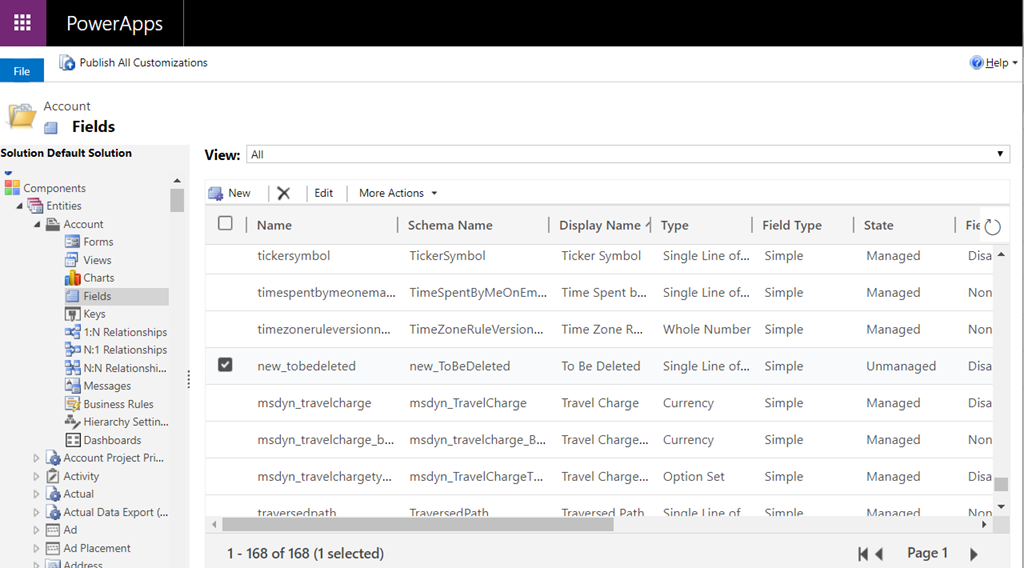This screenshot has height=568, width=1024.
Task: Sort by the Schema Name column header
Action: tap(450, 225)
